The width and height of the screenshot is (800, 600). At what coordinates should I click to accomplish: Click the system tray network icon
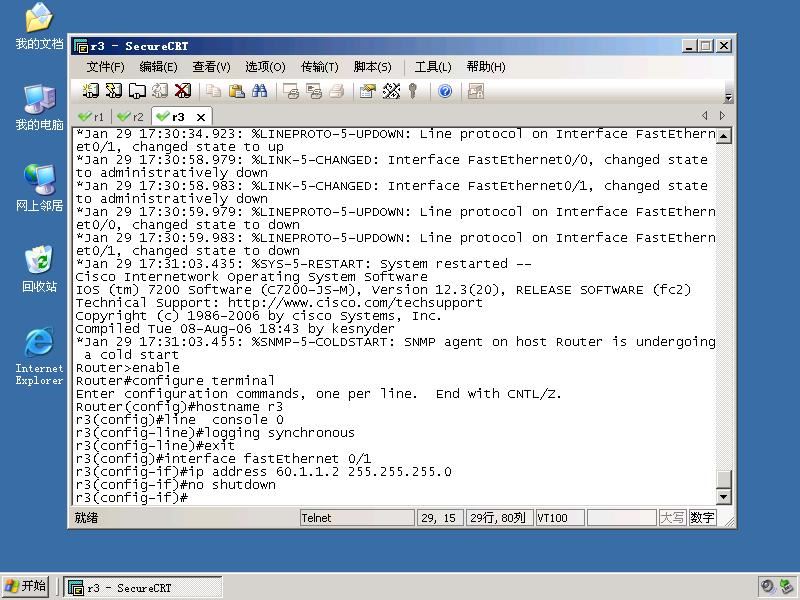pyautogui.click(x=786, y=586)
